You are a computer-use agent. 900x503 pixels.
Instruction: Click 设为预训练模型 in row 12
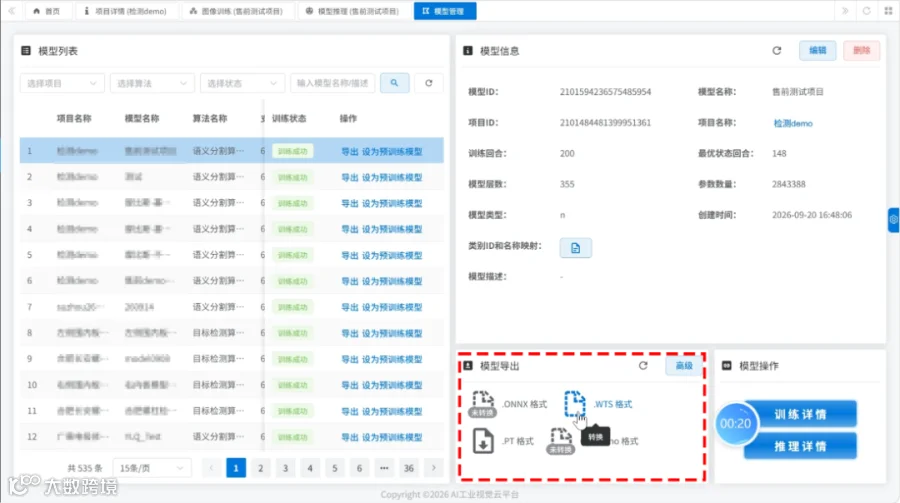click(x=392, y=437)
